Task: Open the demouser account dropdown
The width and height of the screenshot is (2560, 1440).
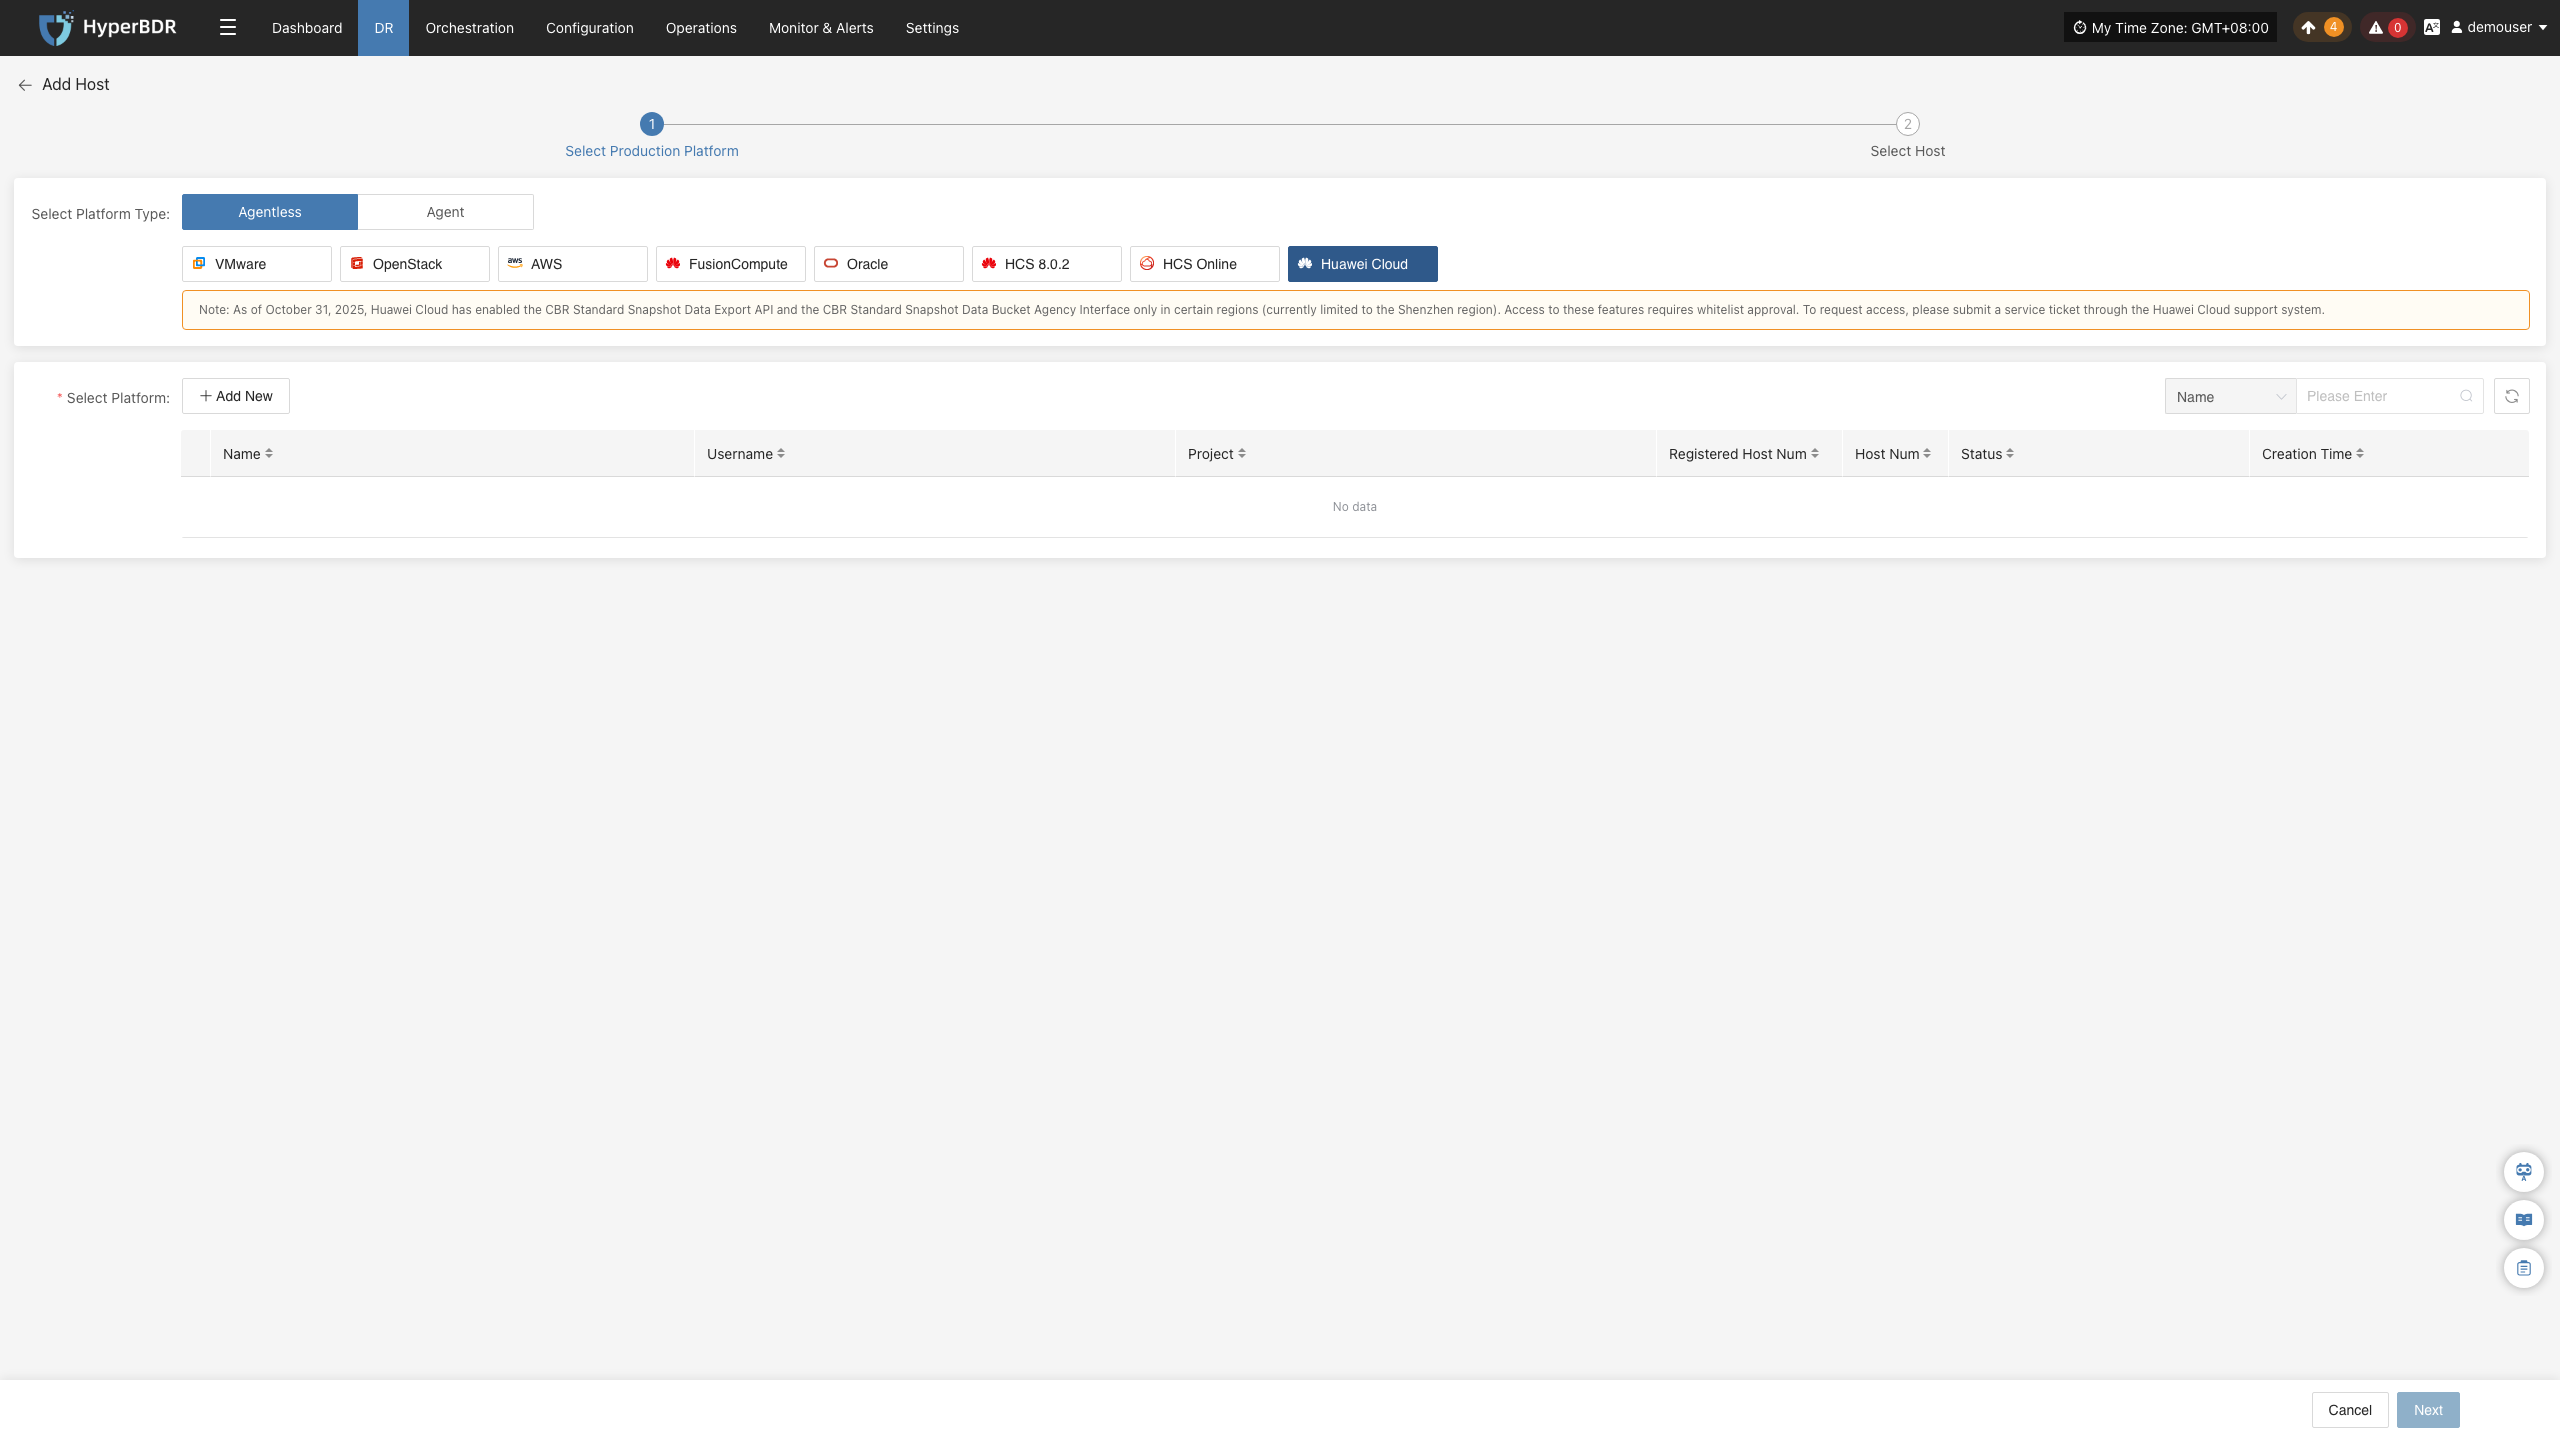Action: (x=2498, y=28)
